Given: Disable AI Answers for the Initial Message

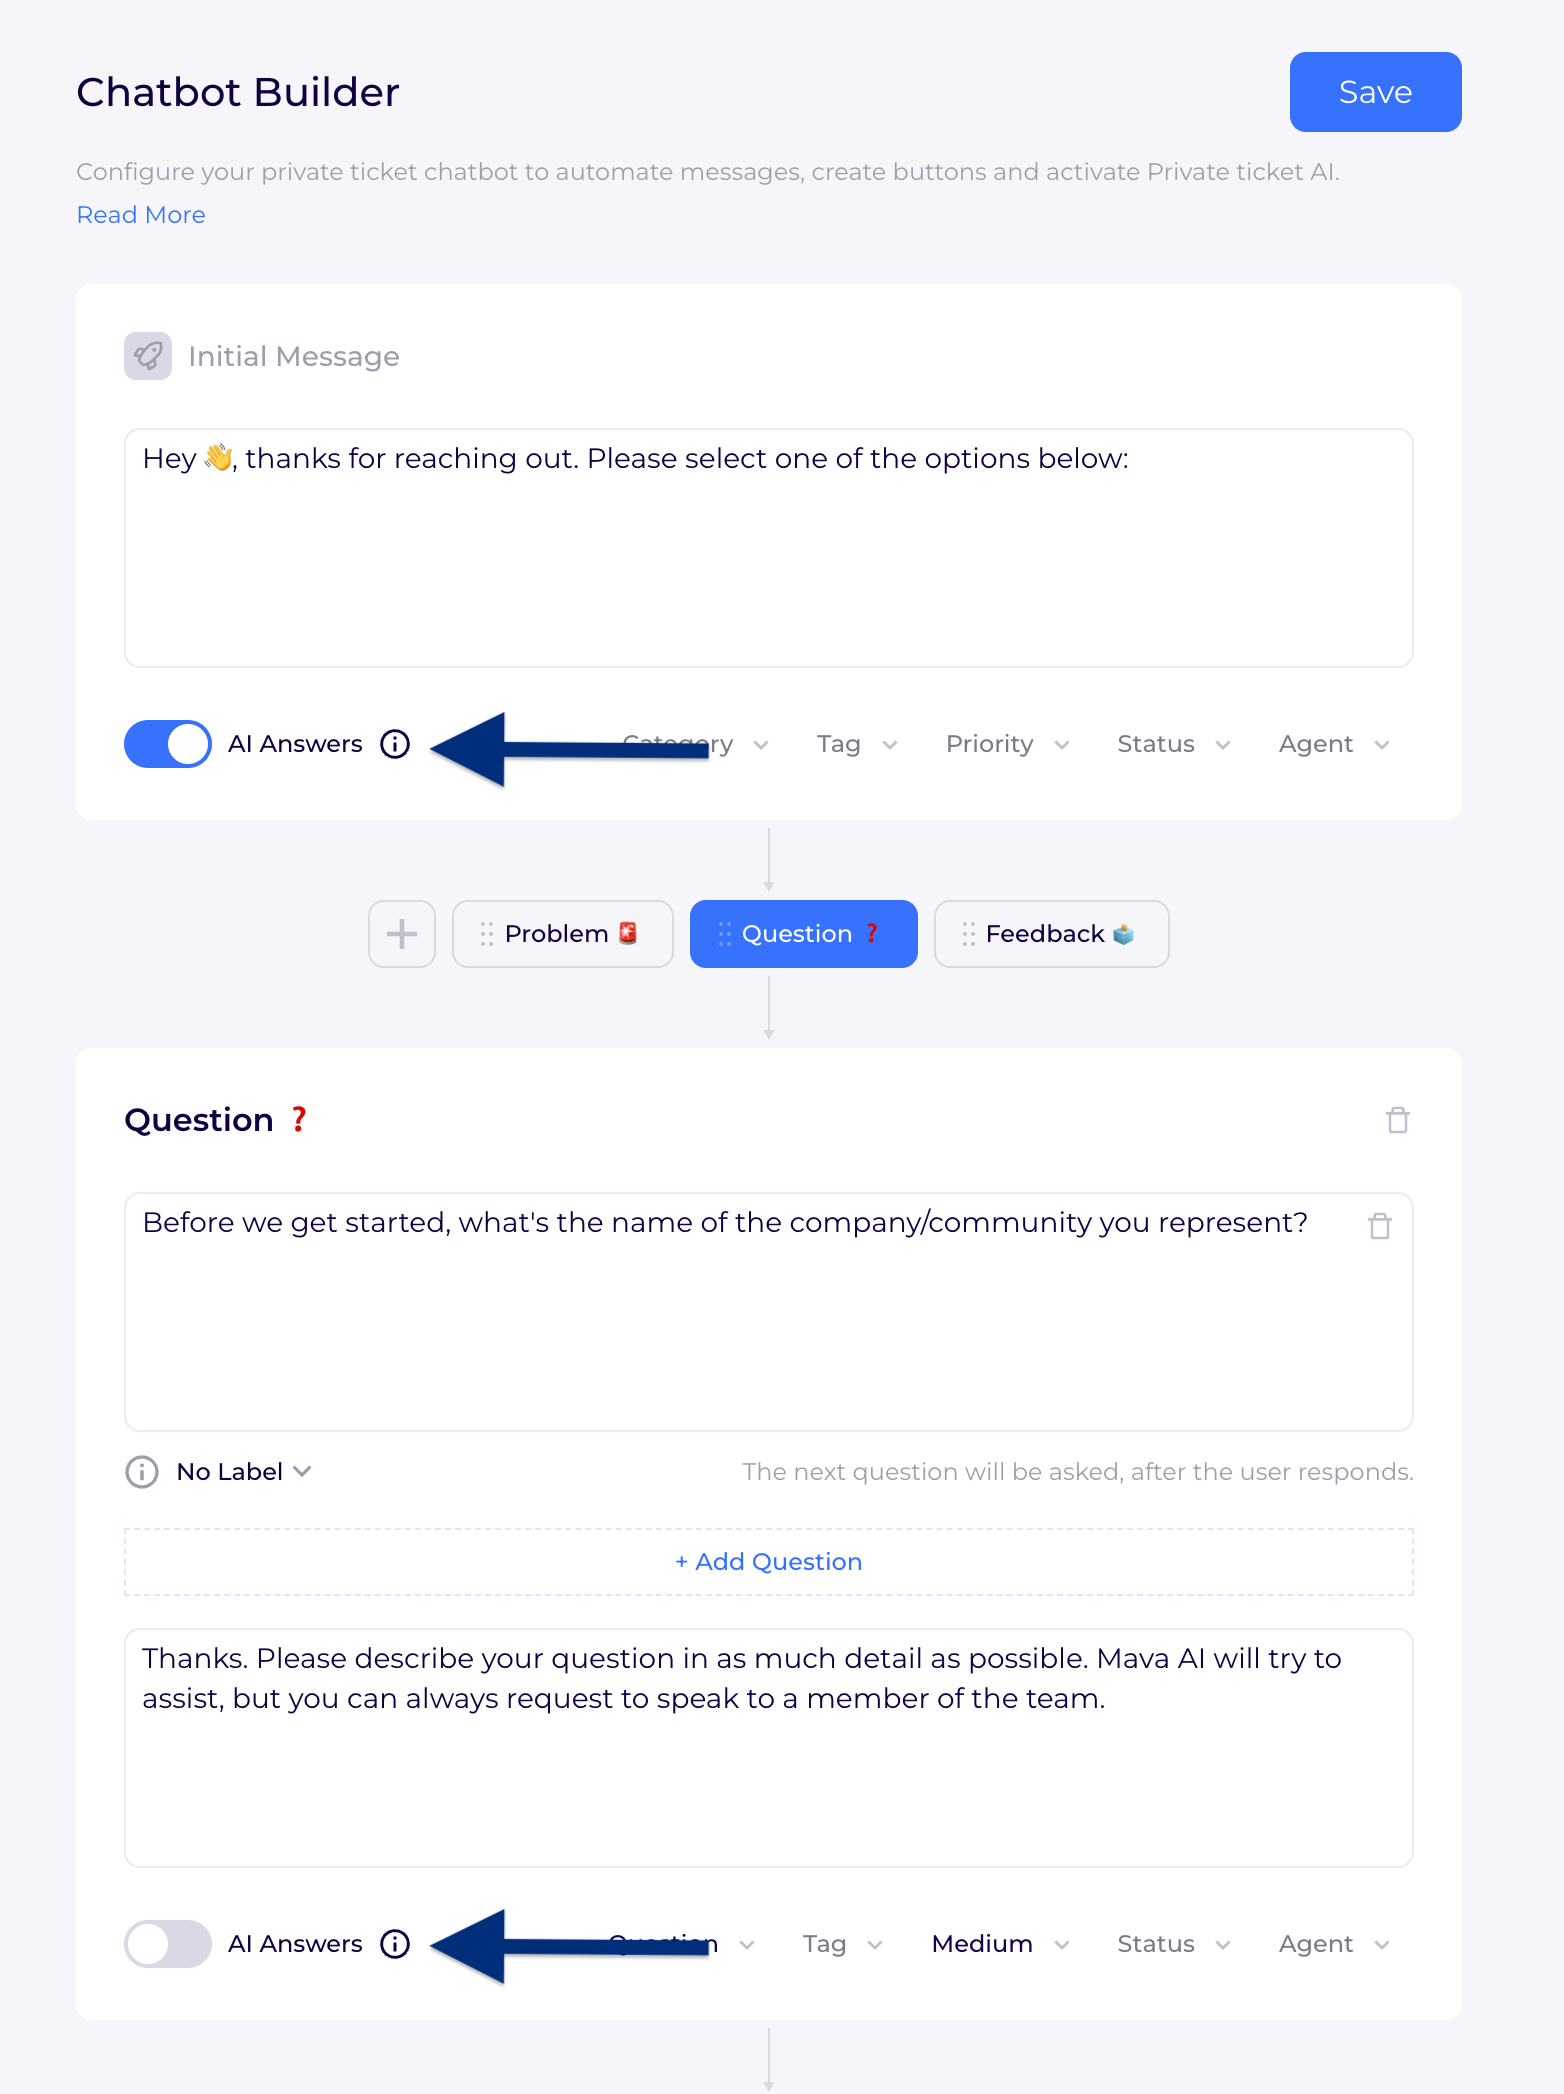Looking at the screenshot, I should point(168,744).
